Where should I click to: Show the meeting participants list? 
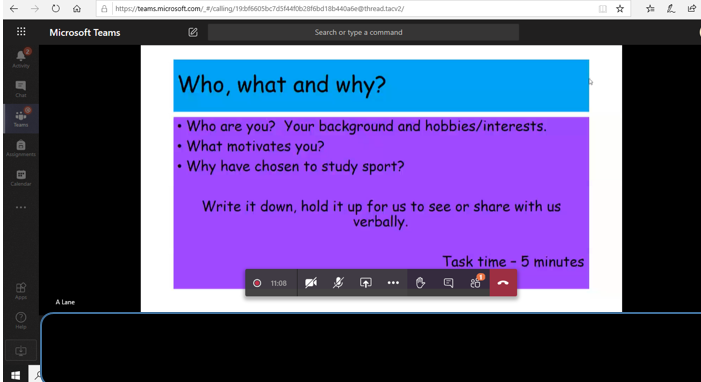(x=475, y=283)
